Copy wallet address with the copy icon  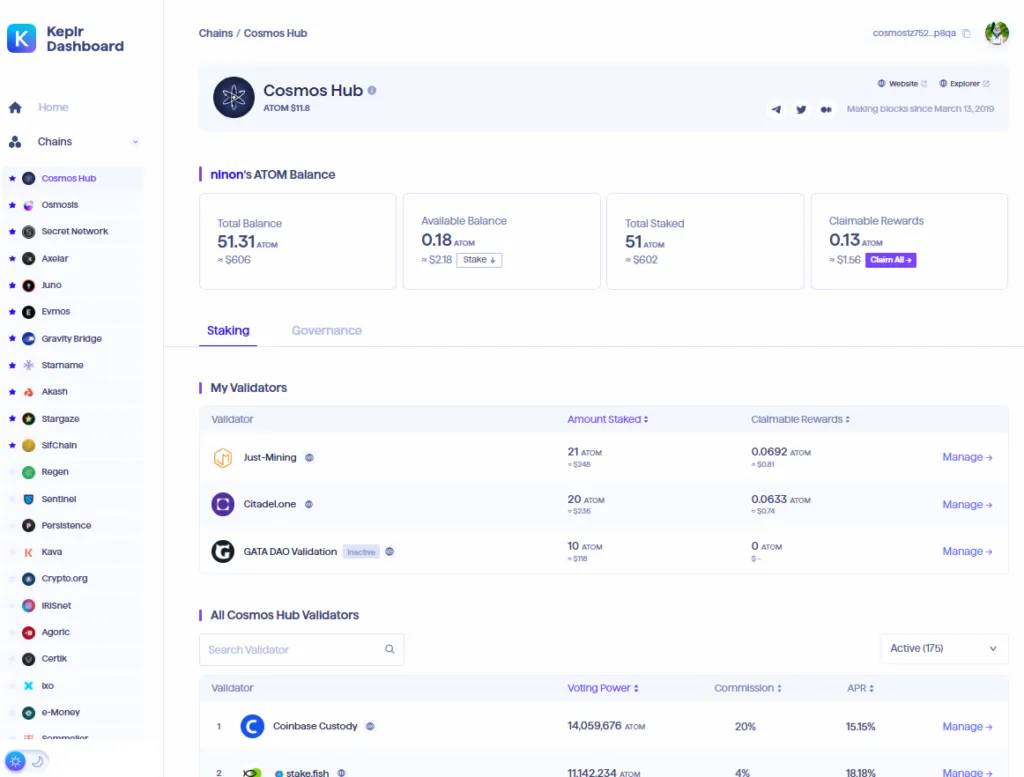click(966, 33)
